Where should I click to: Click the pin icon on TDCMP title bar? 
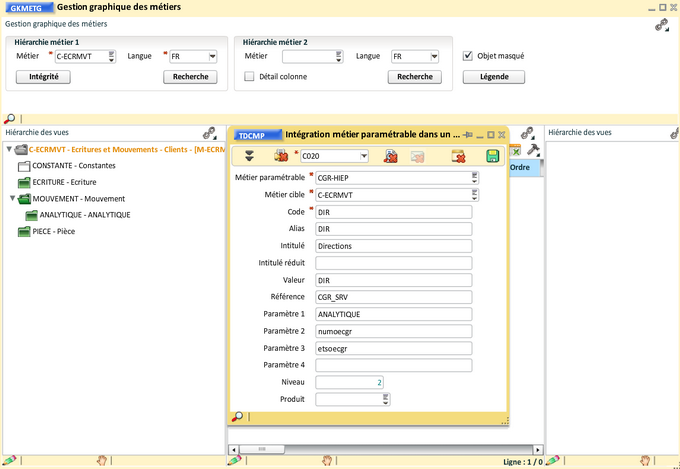click(467, 134)
